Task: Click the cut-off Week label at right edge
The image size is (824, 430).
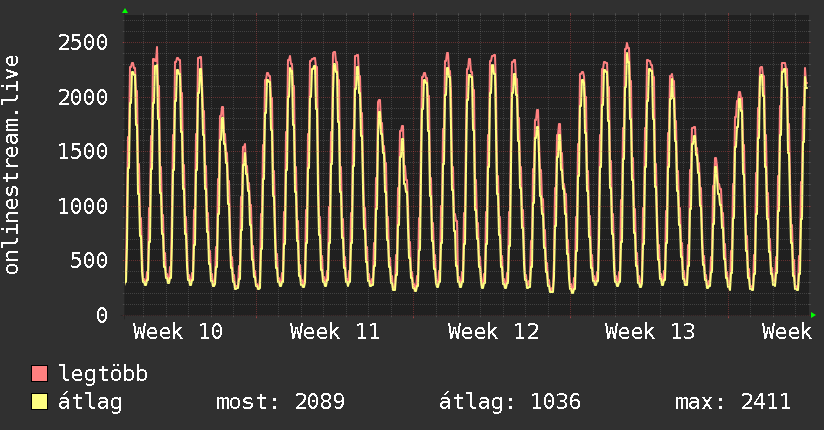Action: pos(786,332)
